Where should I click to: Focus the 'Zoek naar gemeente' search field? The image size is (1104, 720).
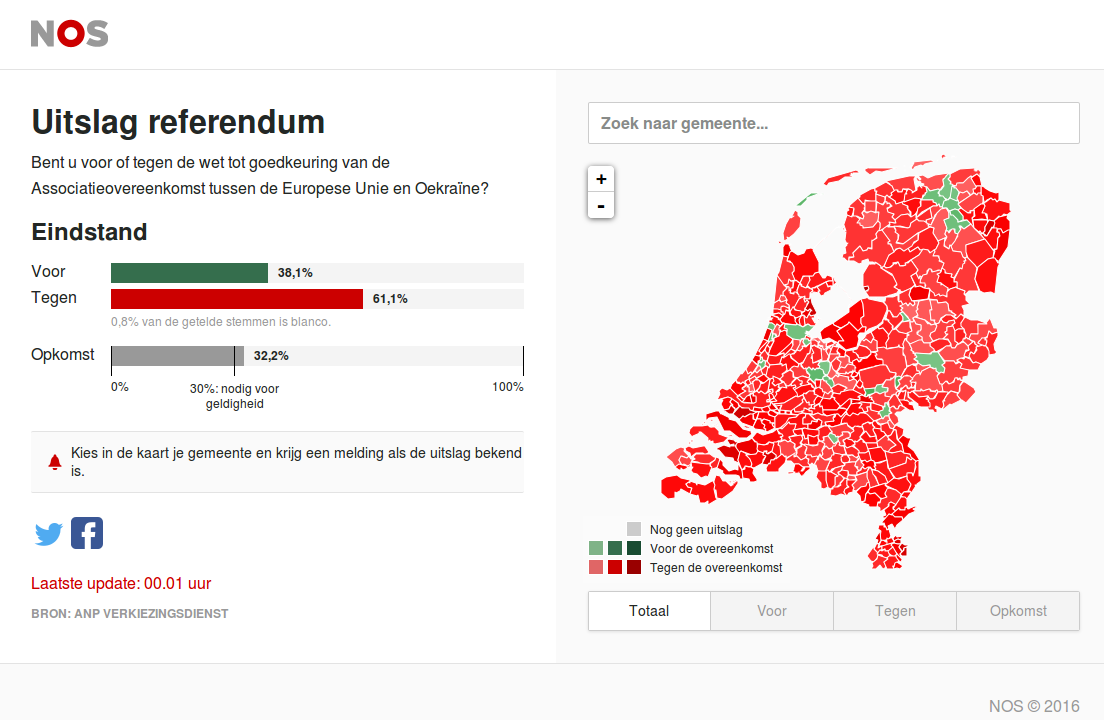tap(834, 123)
